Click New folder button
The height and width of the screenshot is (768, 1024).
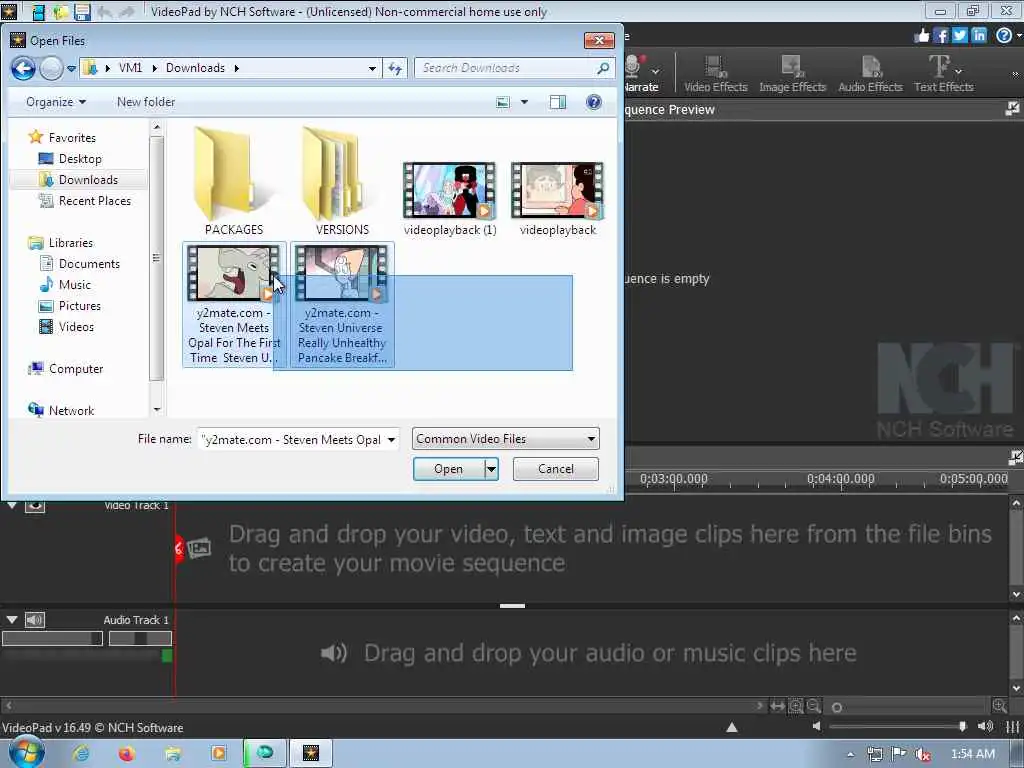pyautogui.click(x=146, y=102)
